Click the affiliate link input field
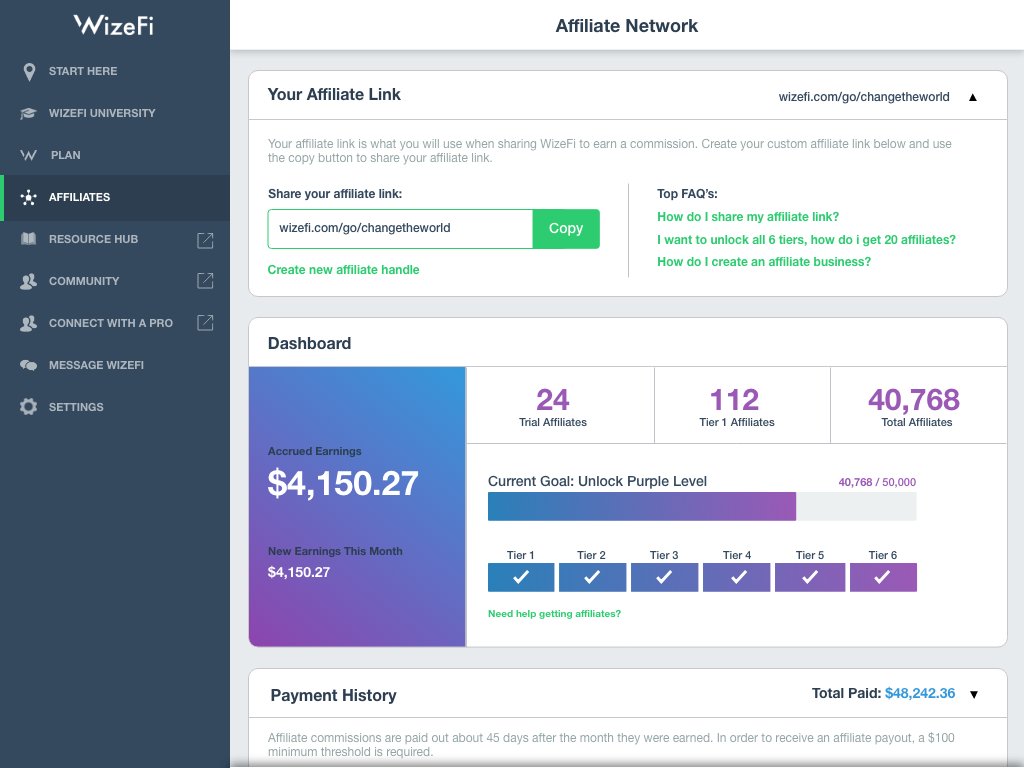The width and height of the screenshot is (1024, 768). [400, 229]
